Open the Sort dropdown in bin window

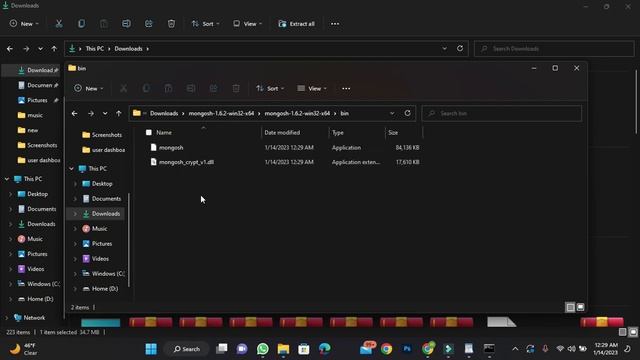click(270, 88)
